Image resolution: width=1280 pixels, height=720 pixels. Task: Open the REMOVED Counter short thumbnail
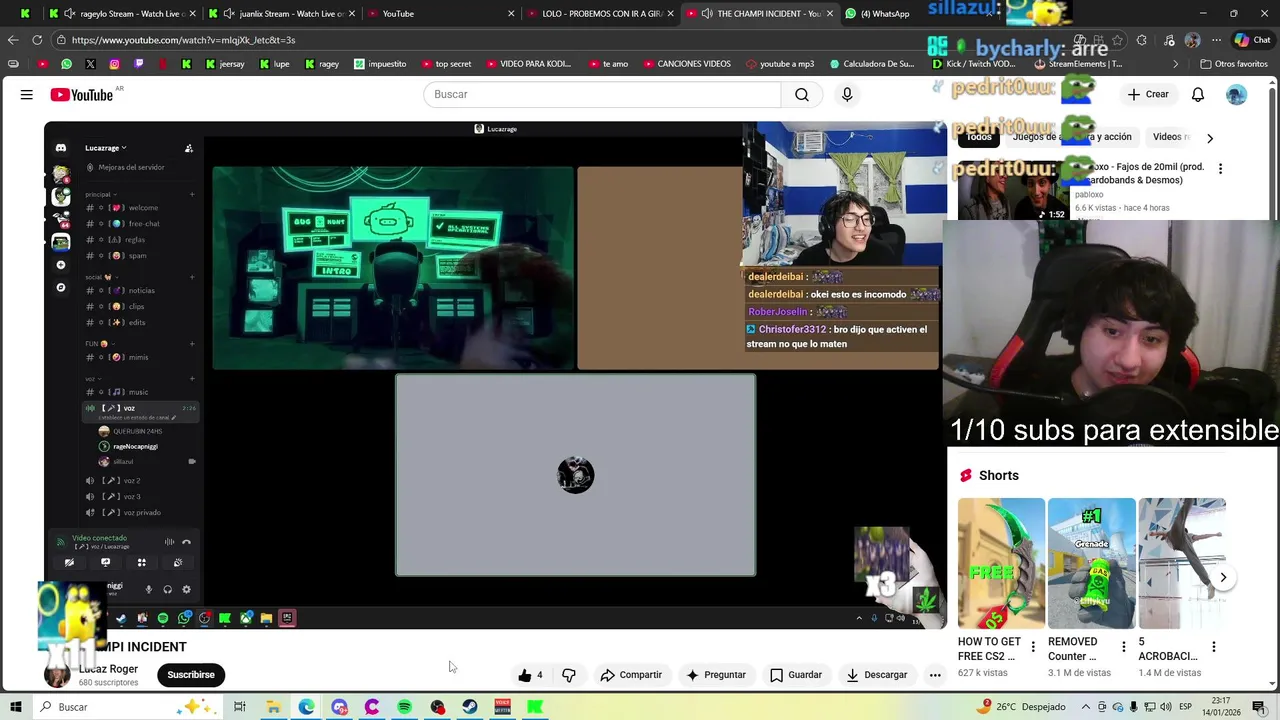click(1091, 563)
